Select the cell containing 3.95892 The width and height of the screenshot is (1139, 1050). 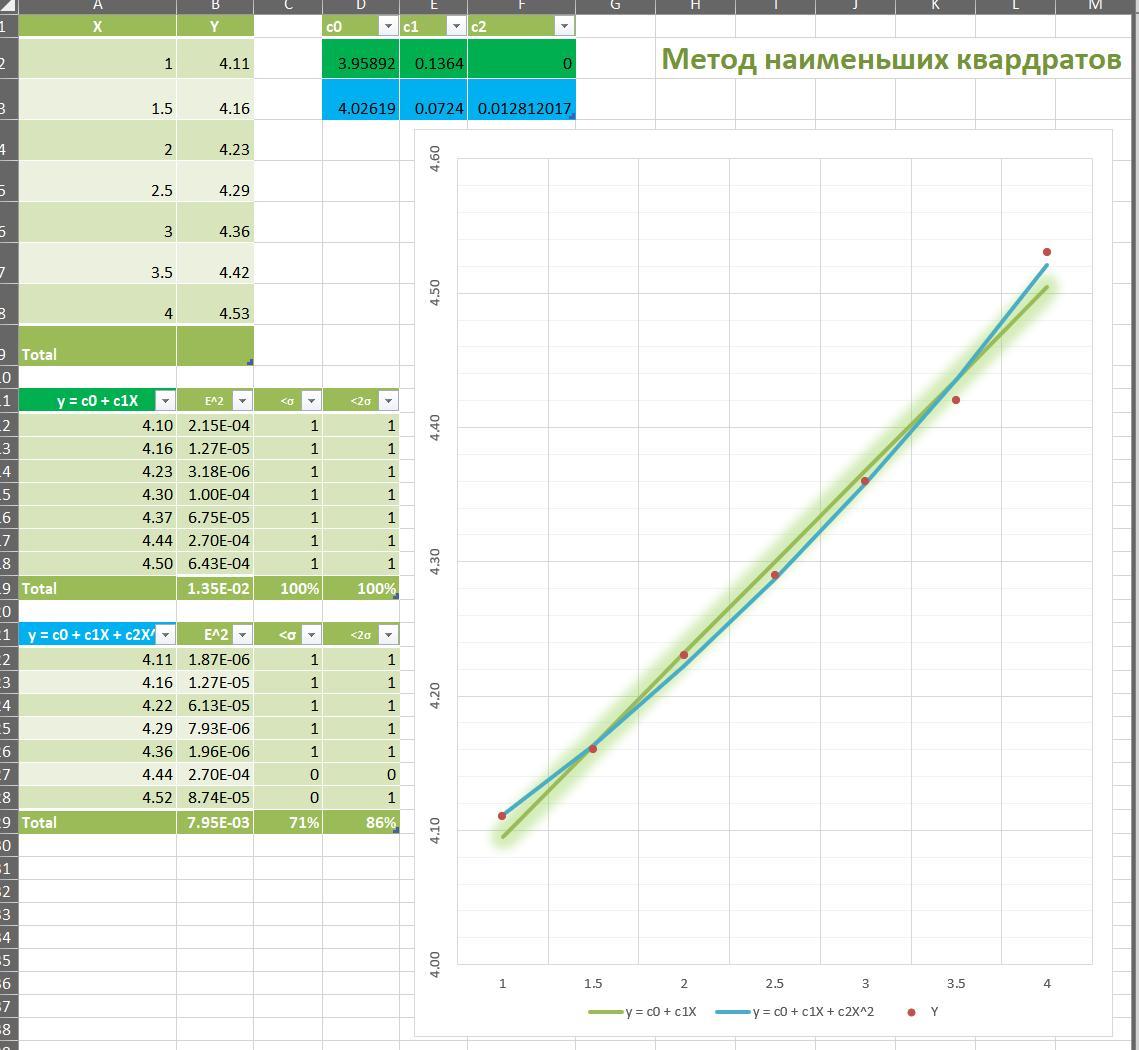(x=361, y=63)
